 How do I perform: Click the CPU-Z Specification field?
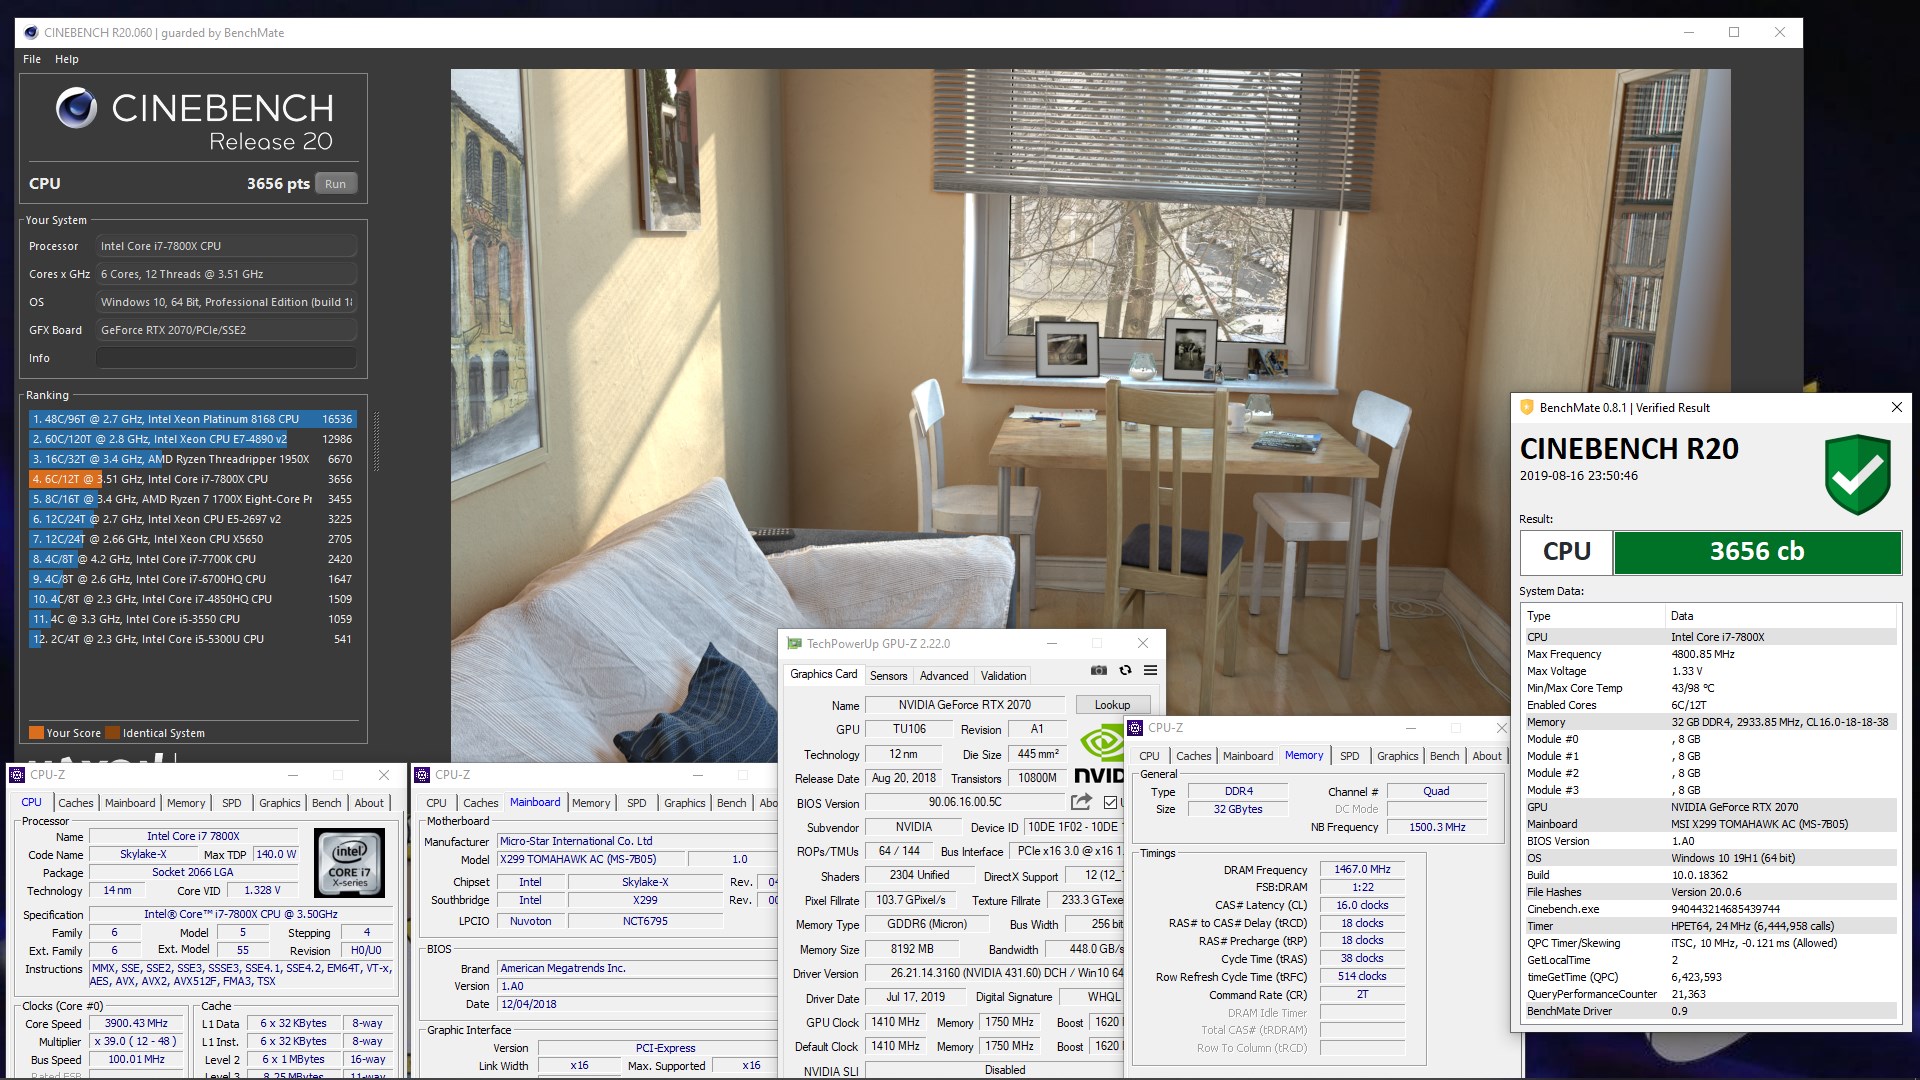tap(241, 914)
